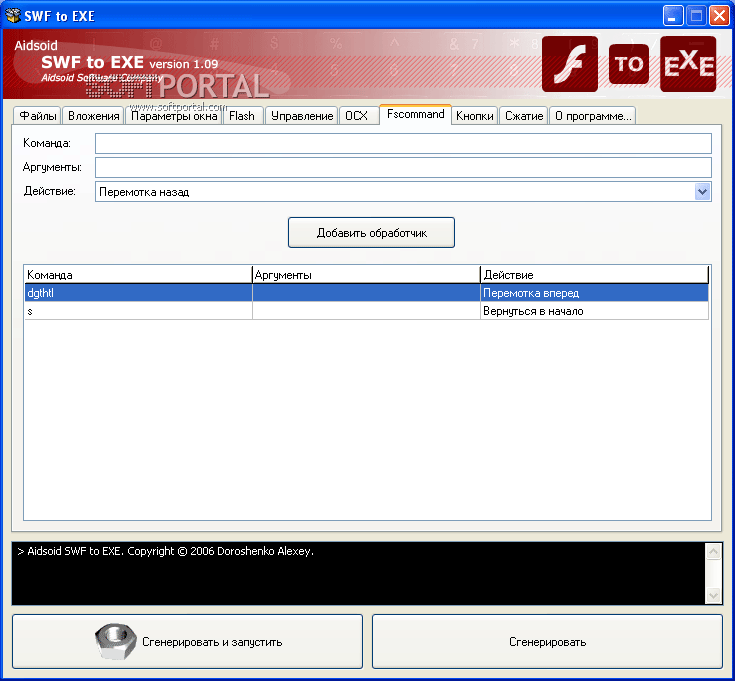Click the Вернуться в начало action cell
Viewport: 735px width, 681px height.
594,311
